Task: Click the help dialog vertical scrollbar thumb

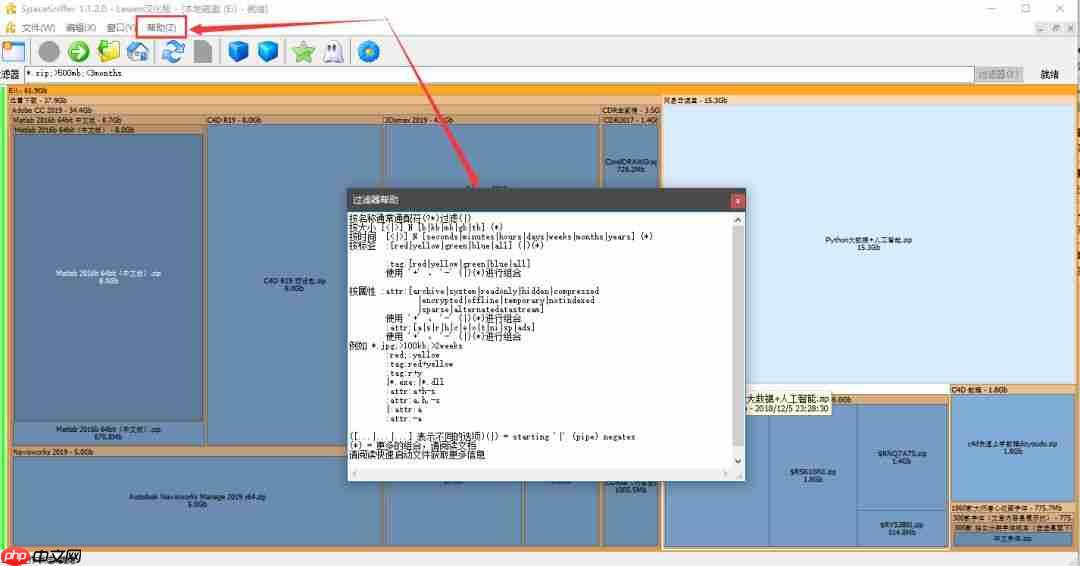Action: pos(738,335)
